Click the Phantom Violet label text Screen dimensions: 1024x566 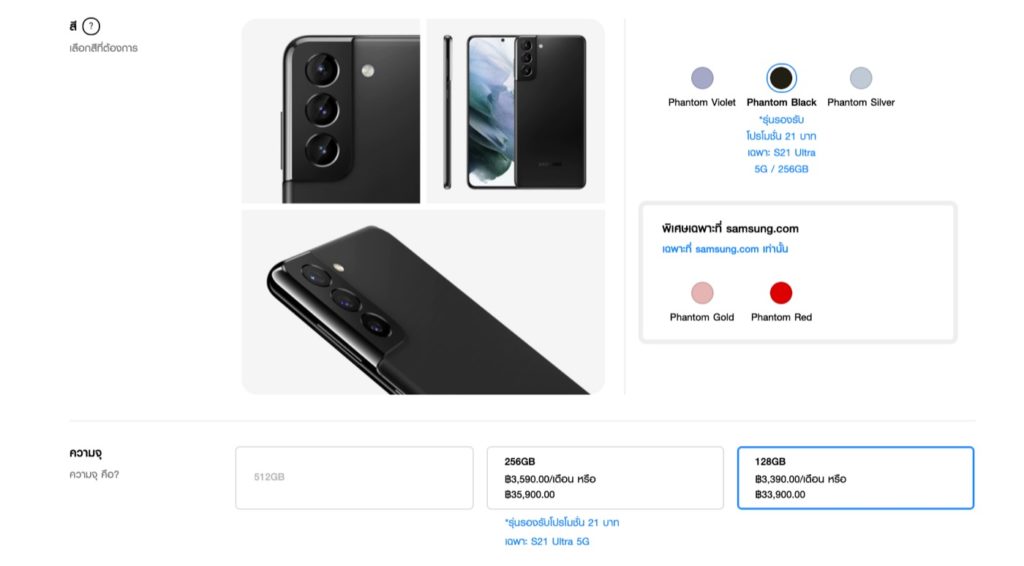point(702,102)
